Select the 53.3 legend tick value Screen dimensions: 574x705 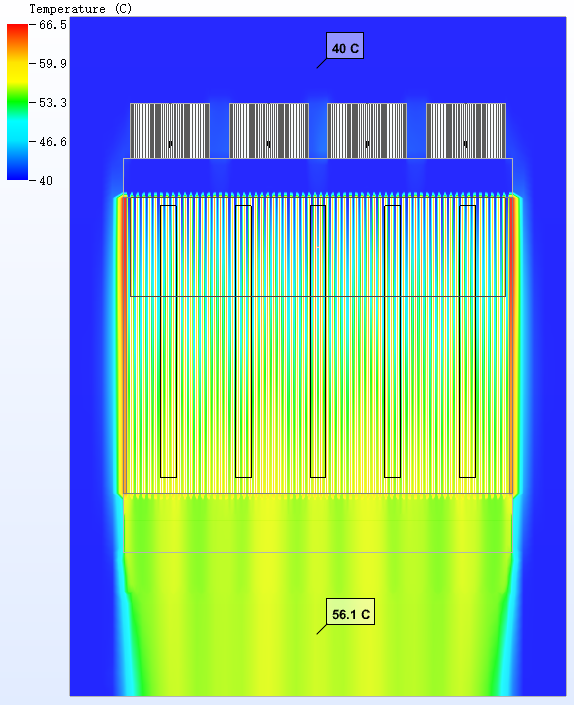click(x=53, y=103)
